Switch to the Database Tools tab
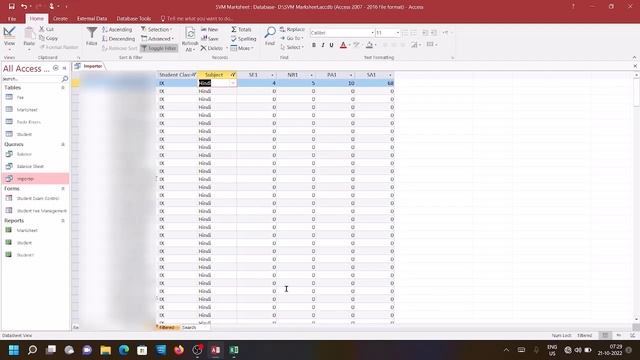Image resolution: width=640 pixels, height=360 pixels. pos(133,19)
